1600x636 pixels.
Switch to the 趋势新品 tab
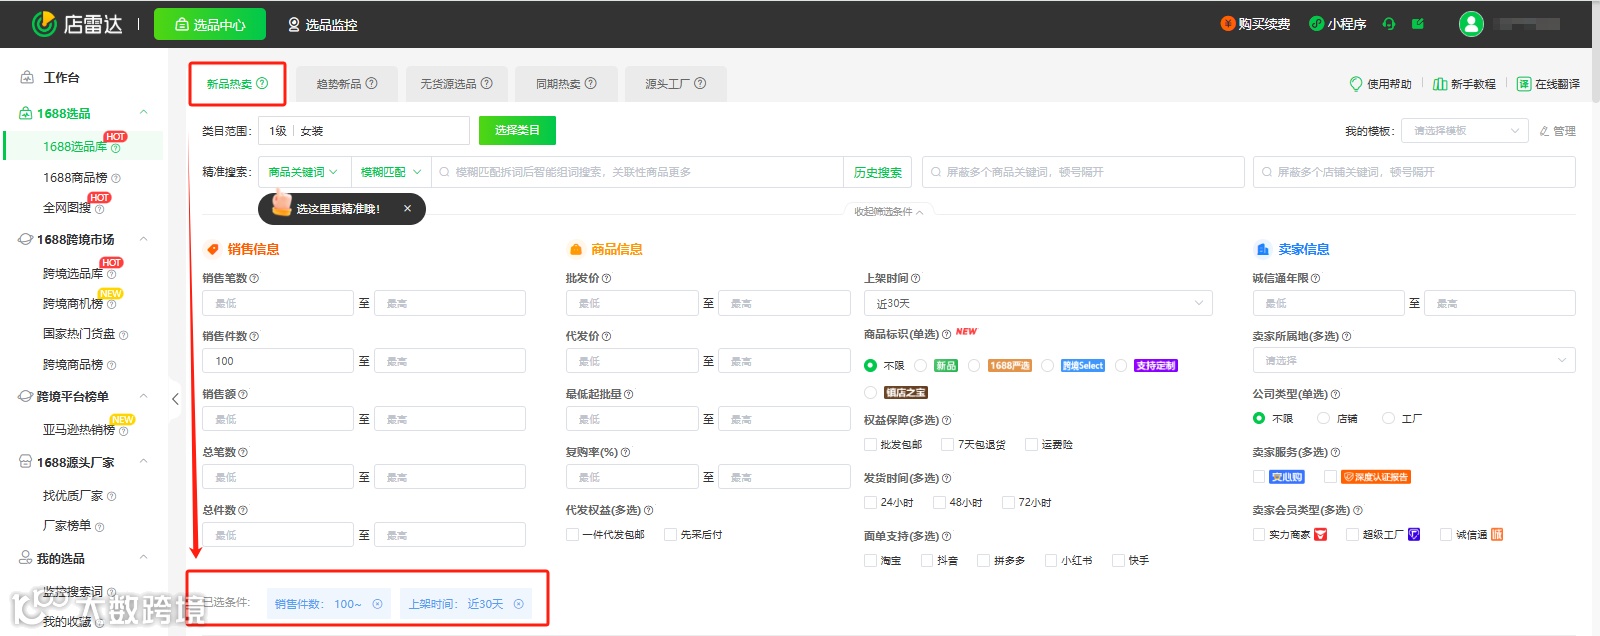point(347,84)
